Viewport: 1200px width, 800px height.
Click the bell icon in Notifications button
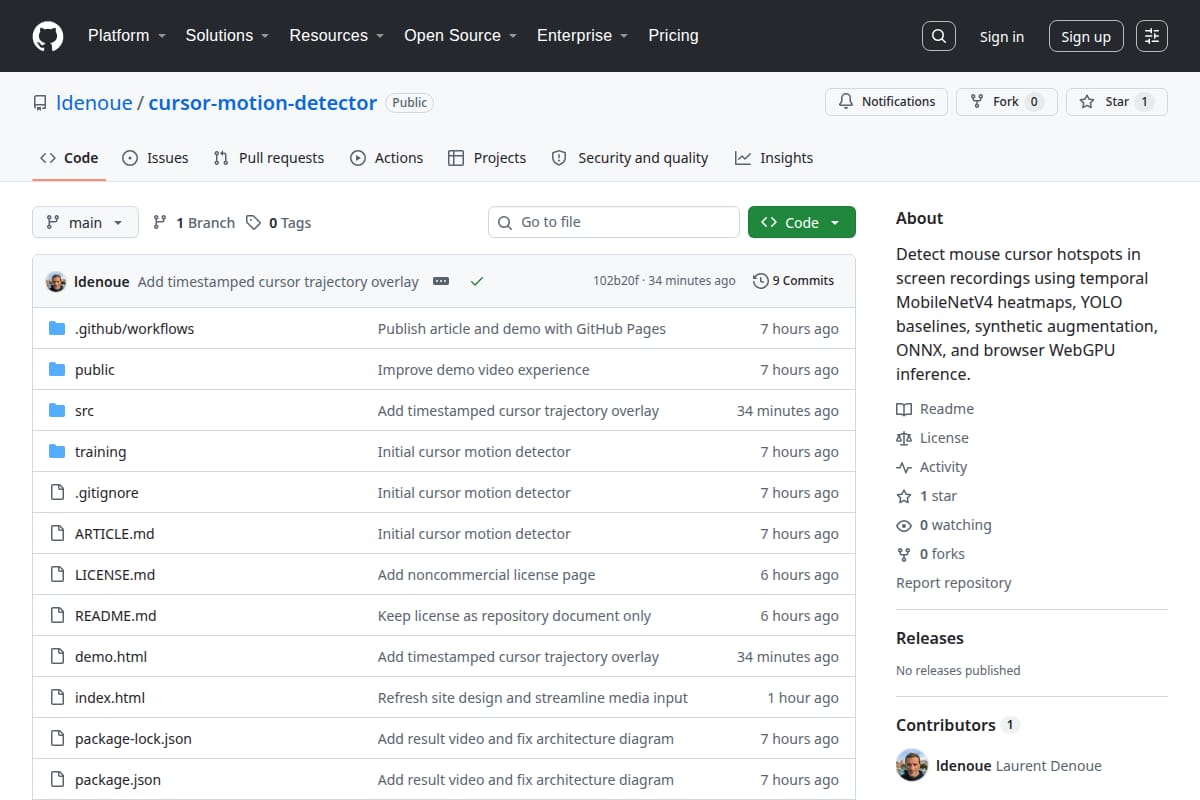(x=846, y=102)
